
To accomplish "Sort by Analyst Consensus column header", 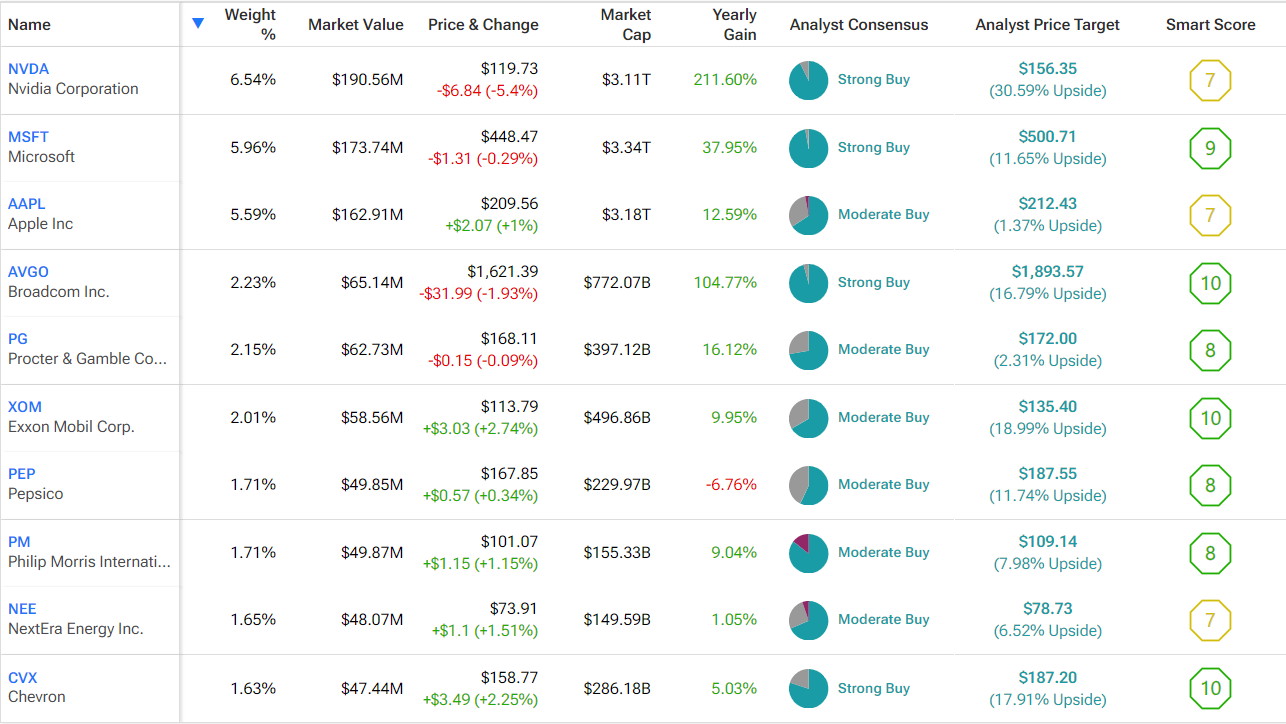I will coord(859,24).
